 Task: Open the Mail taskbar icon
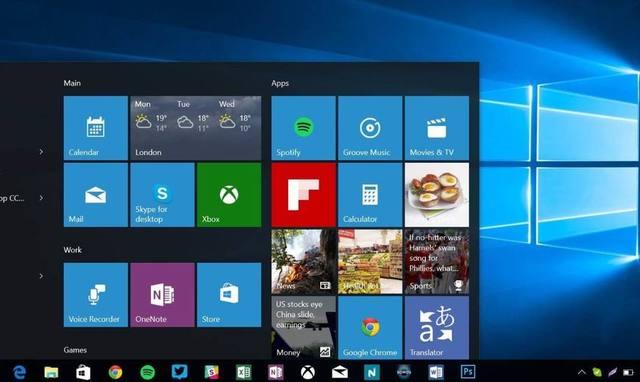pyautogui.click(x=340, y=372)
